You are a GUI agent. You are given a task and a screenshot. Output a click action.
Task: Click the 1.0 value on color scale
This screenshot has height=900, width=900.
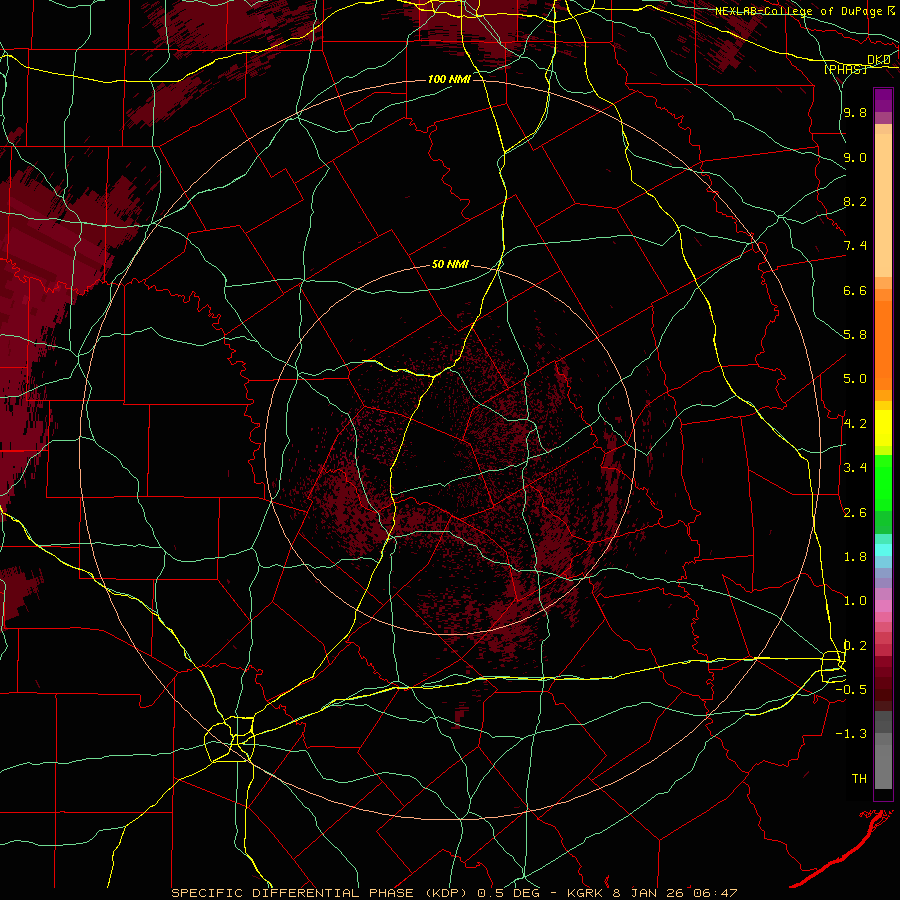(855, 601)
